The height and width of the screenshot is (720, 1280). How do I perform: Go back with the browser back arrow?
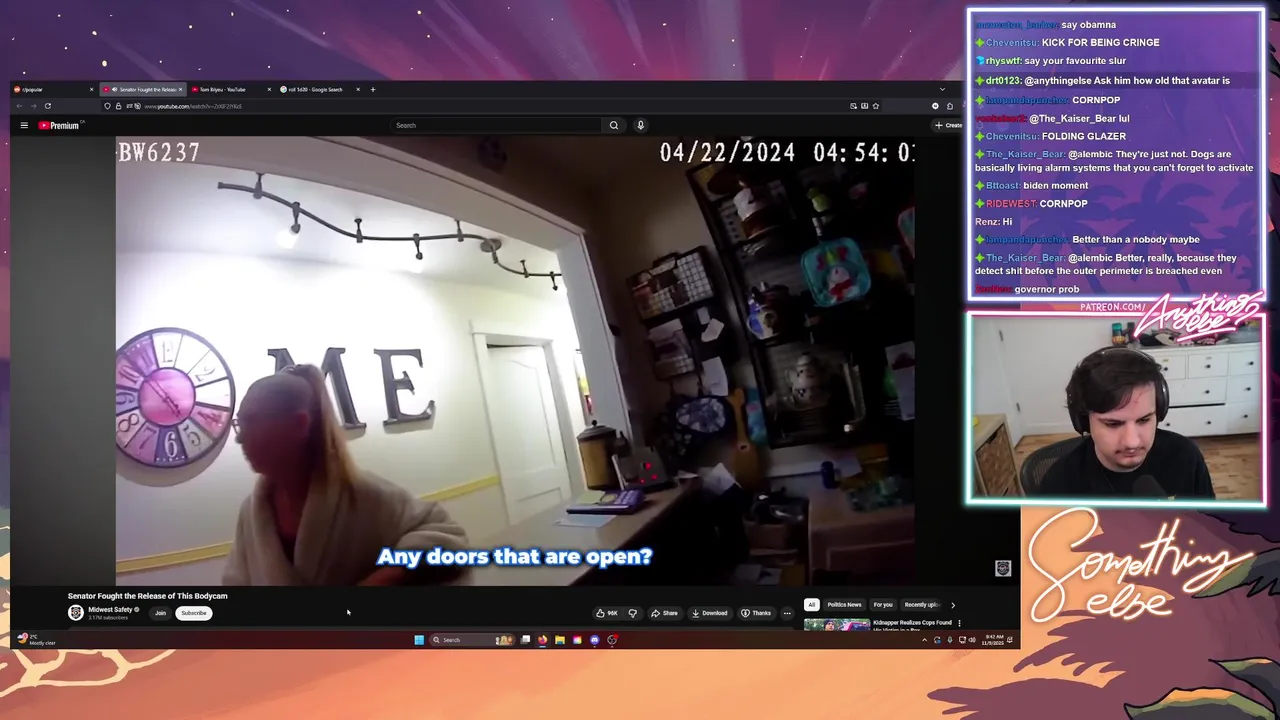(18, 106)
